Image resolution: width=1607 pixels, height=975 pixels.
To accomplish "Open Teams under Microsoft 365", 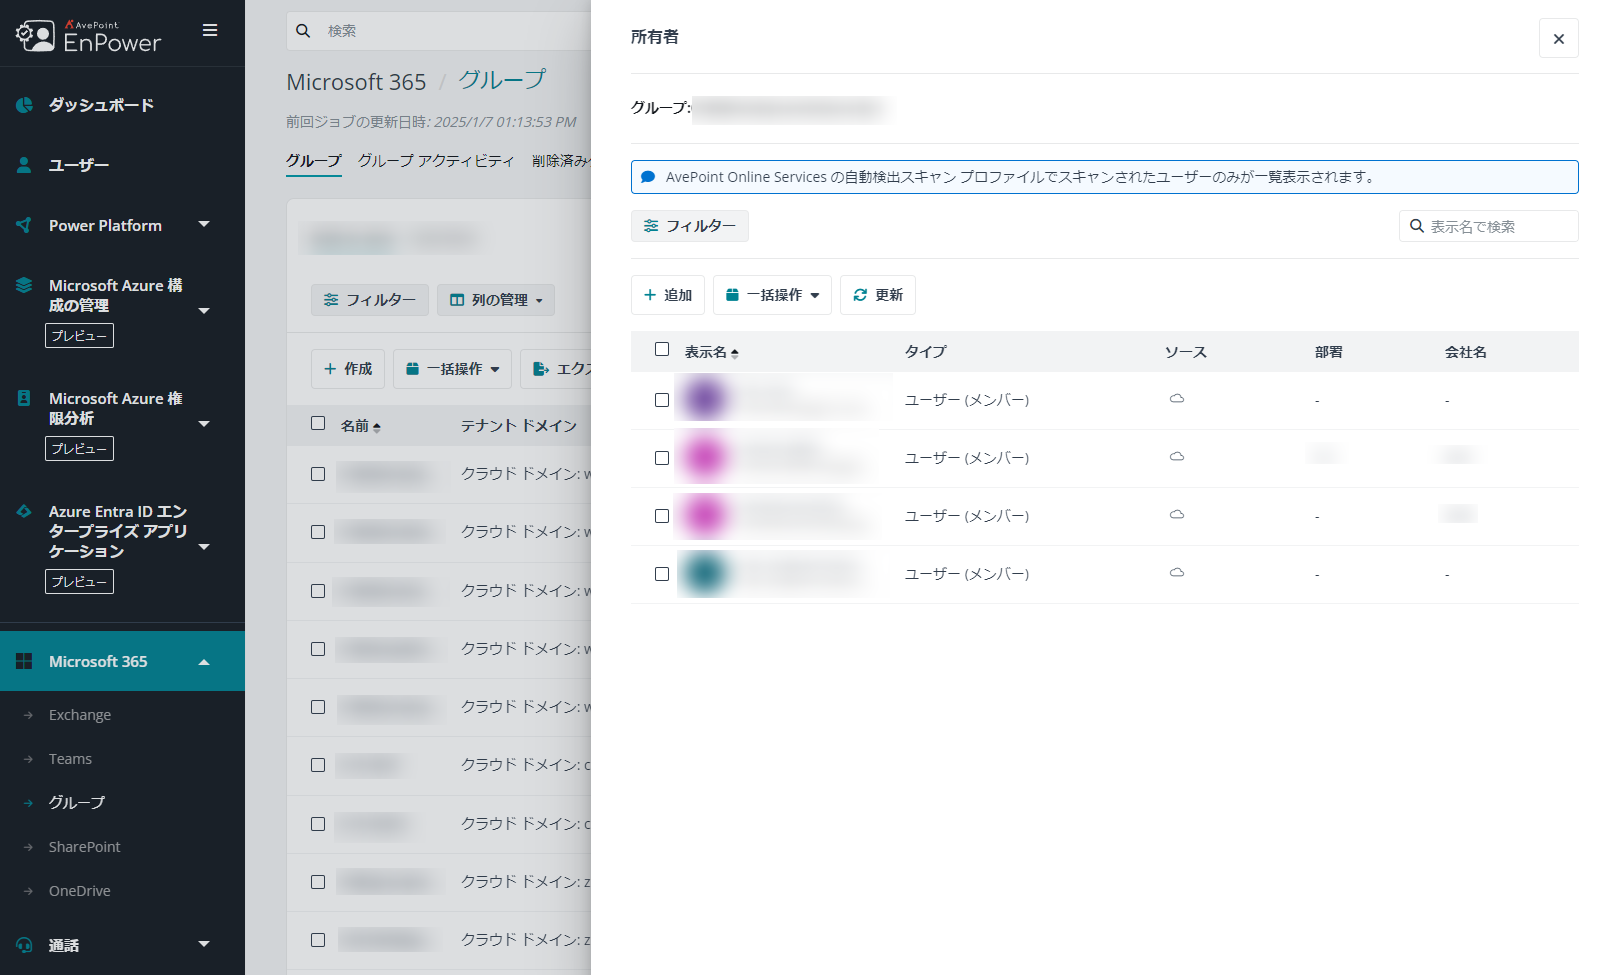I will tap(70, 759).
